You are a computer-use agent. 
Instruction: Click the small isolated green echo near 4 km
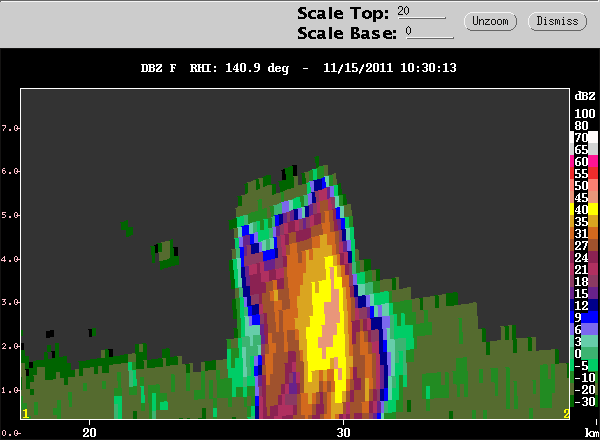[166, 254]
